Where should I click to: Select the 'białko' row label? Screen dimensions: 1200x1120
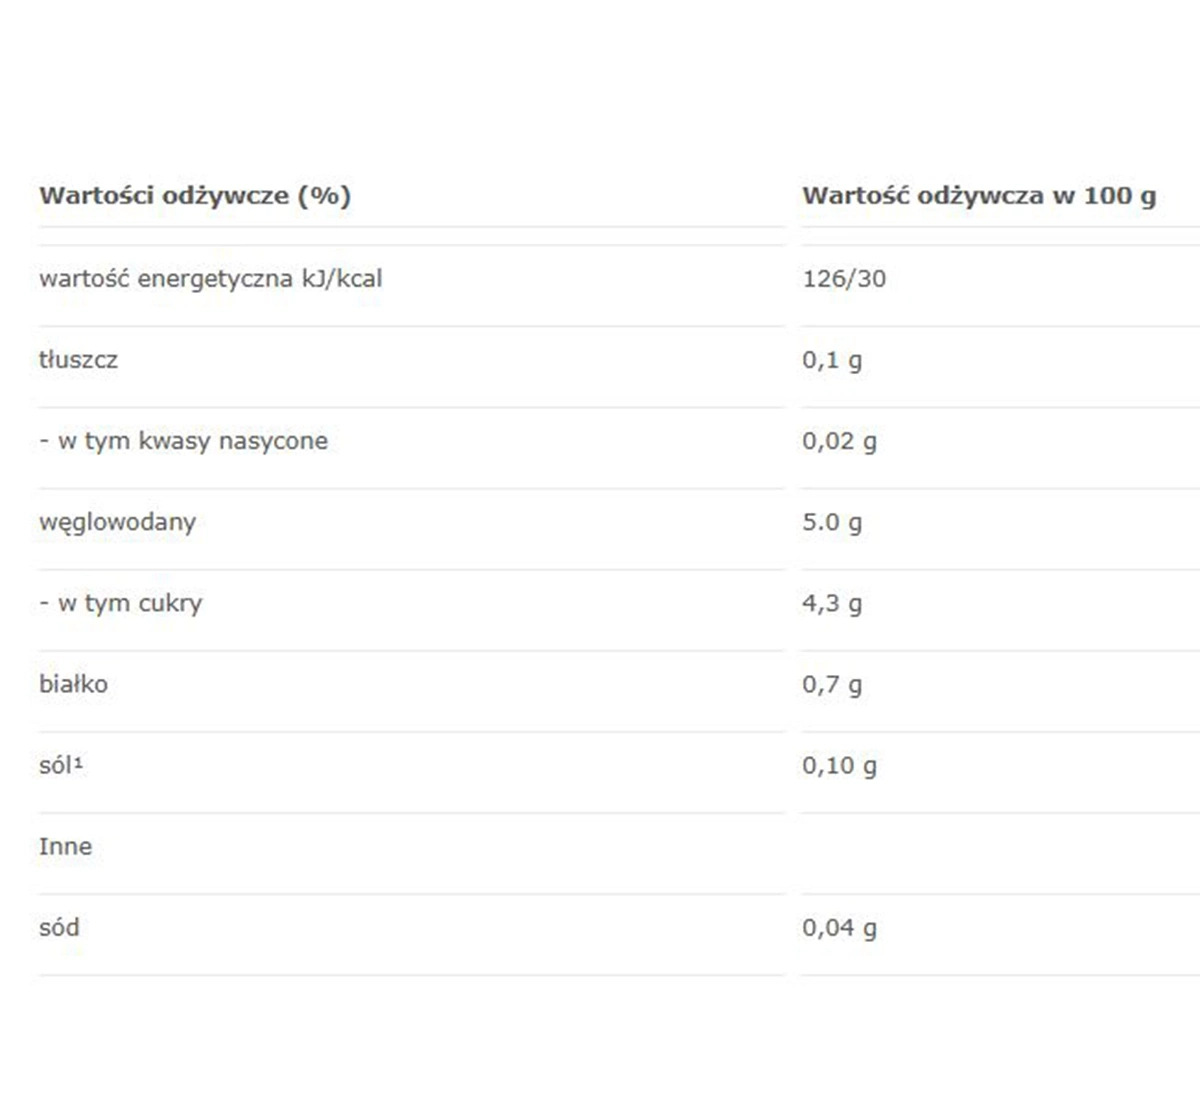click(x=73, y=684)
